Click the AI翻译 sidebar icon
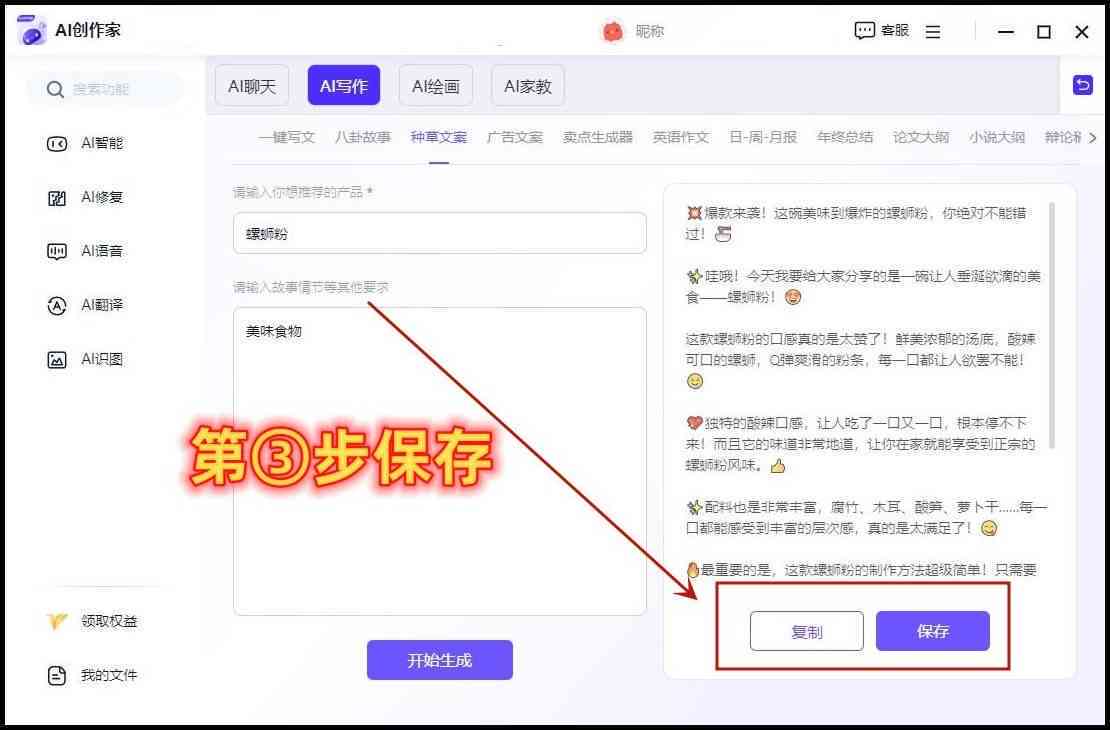The width and height of the screenshot is (1110, 730). click(57, 305)
